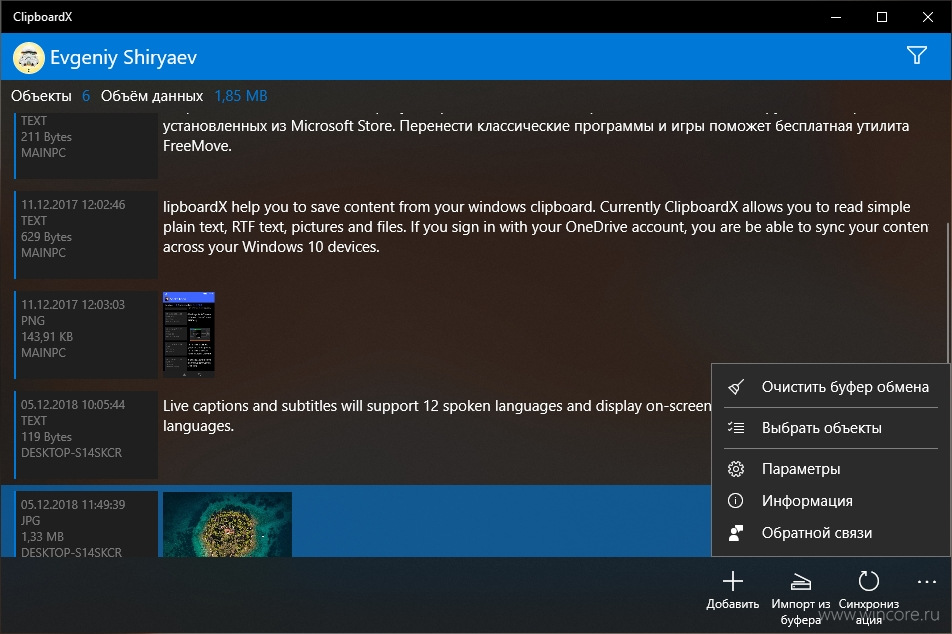Click the 1,85 MB data volume value
Viewport: 952px width, 634px height.
tap(241, 96)
